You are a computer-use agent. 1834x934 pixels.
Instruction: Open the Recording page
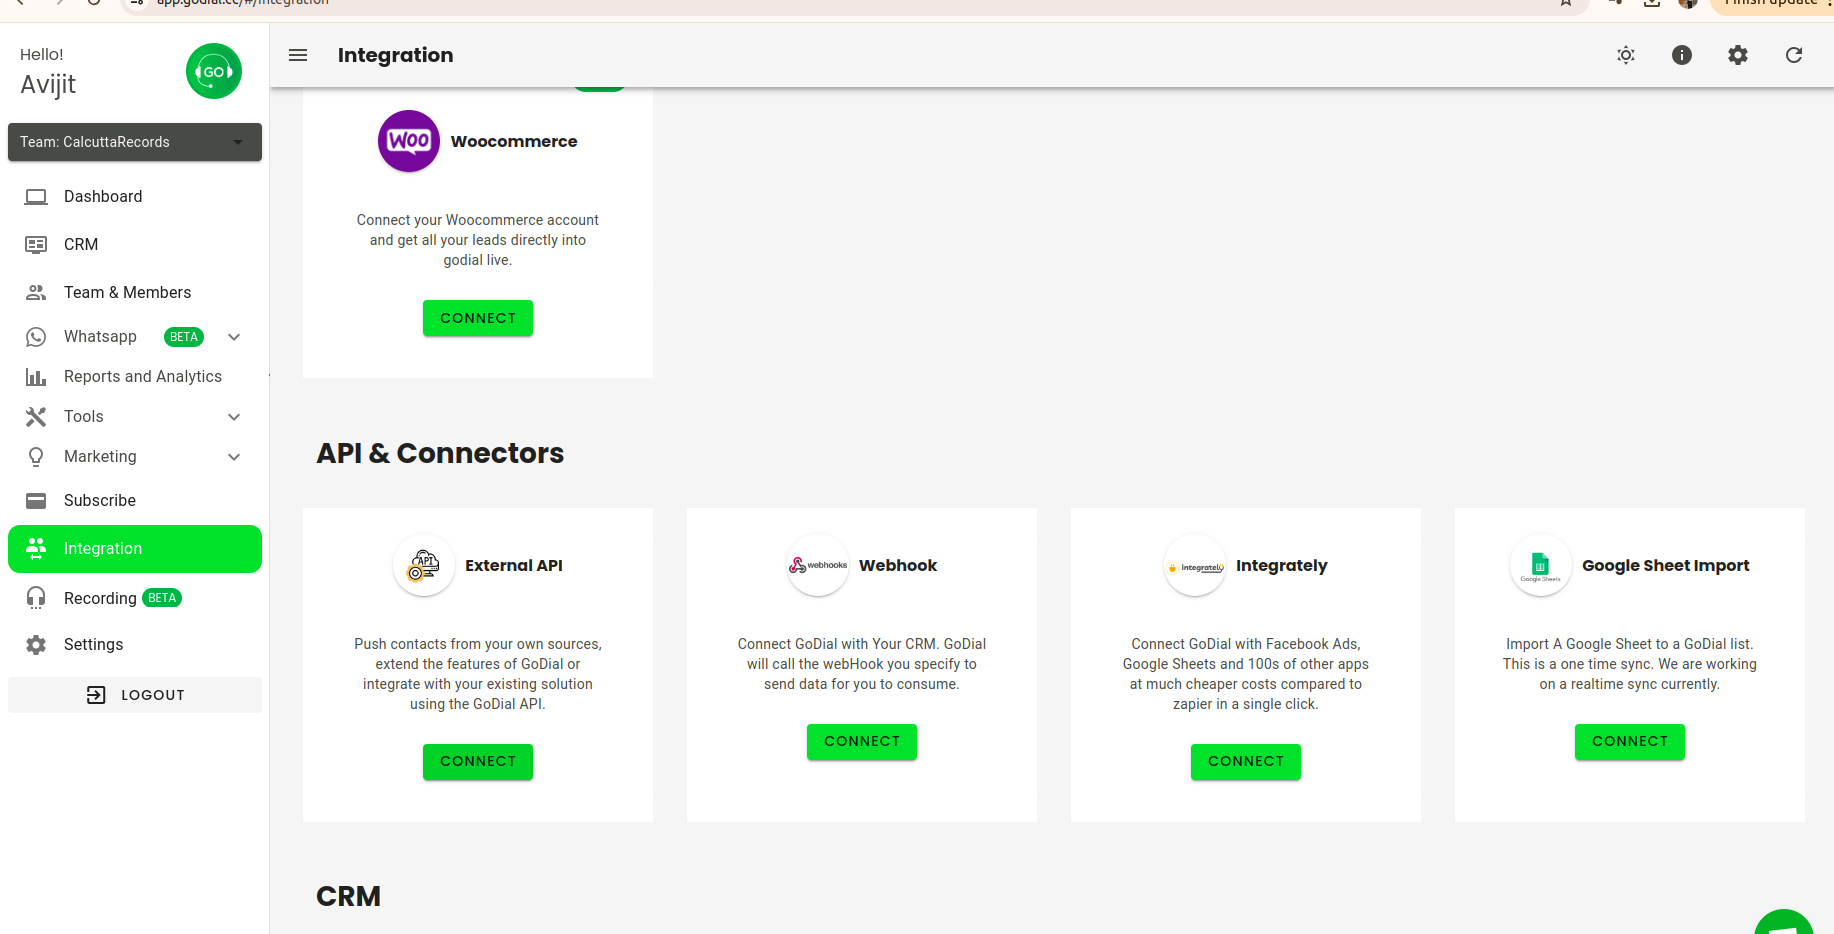coord(135,598)
